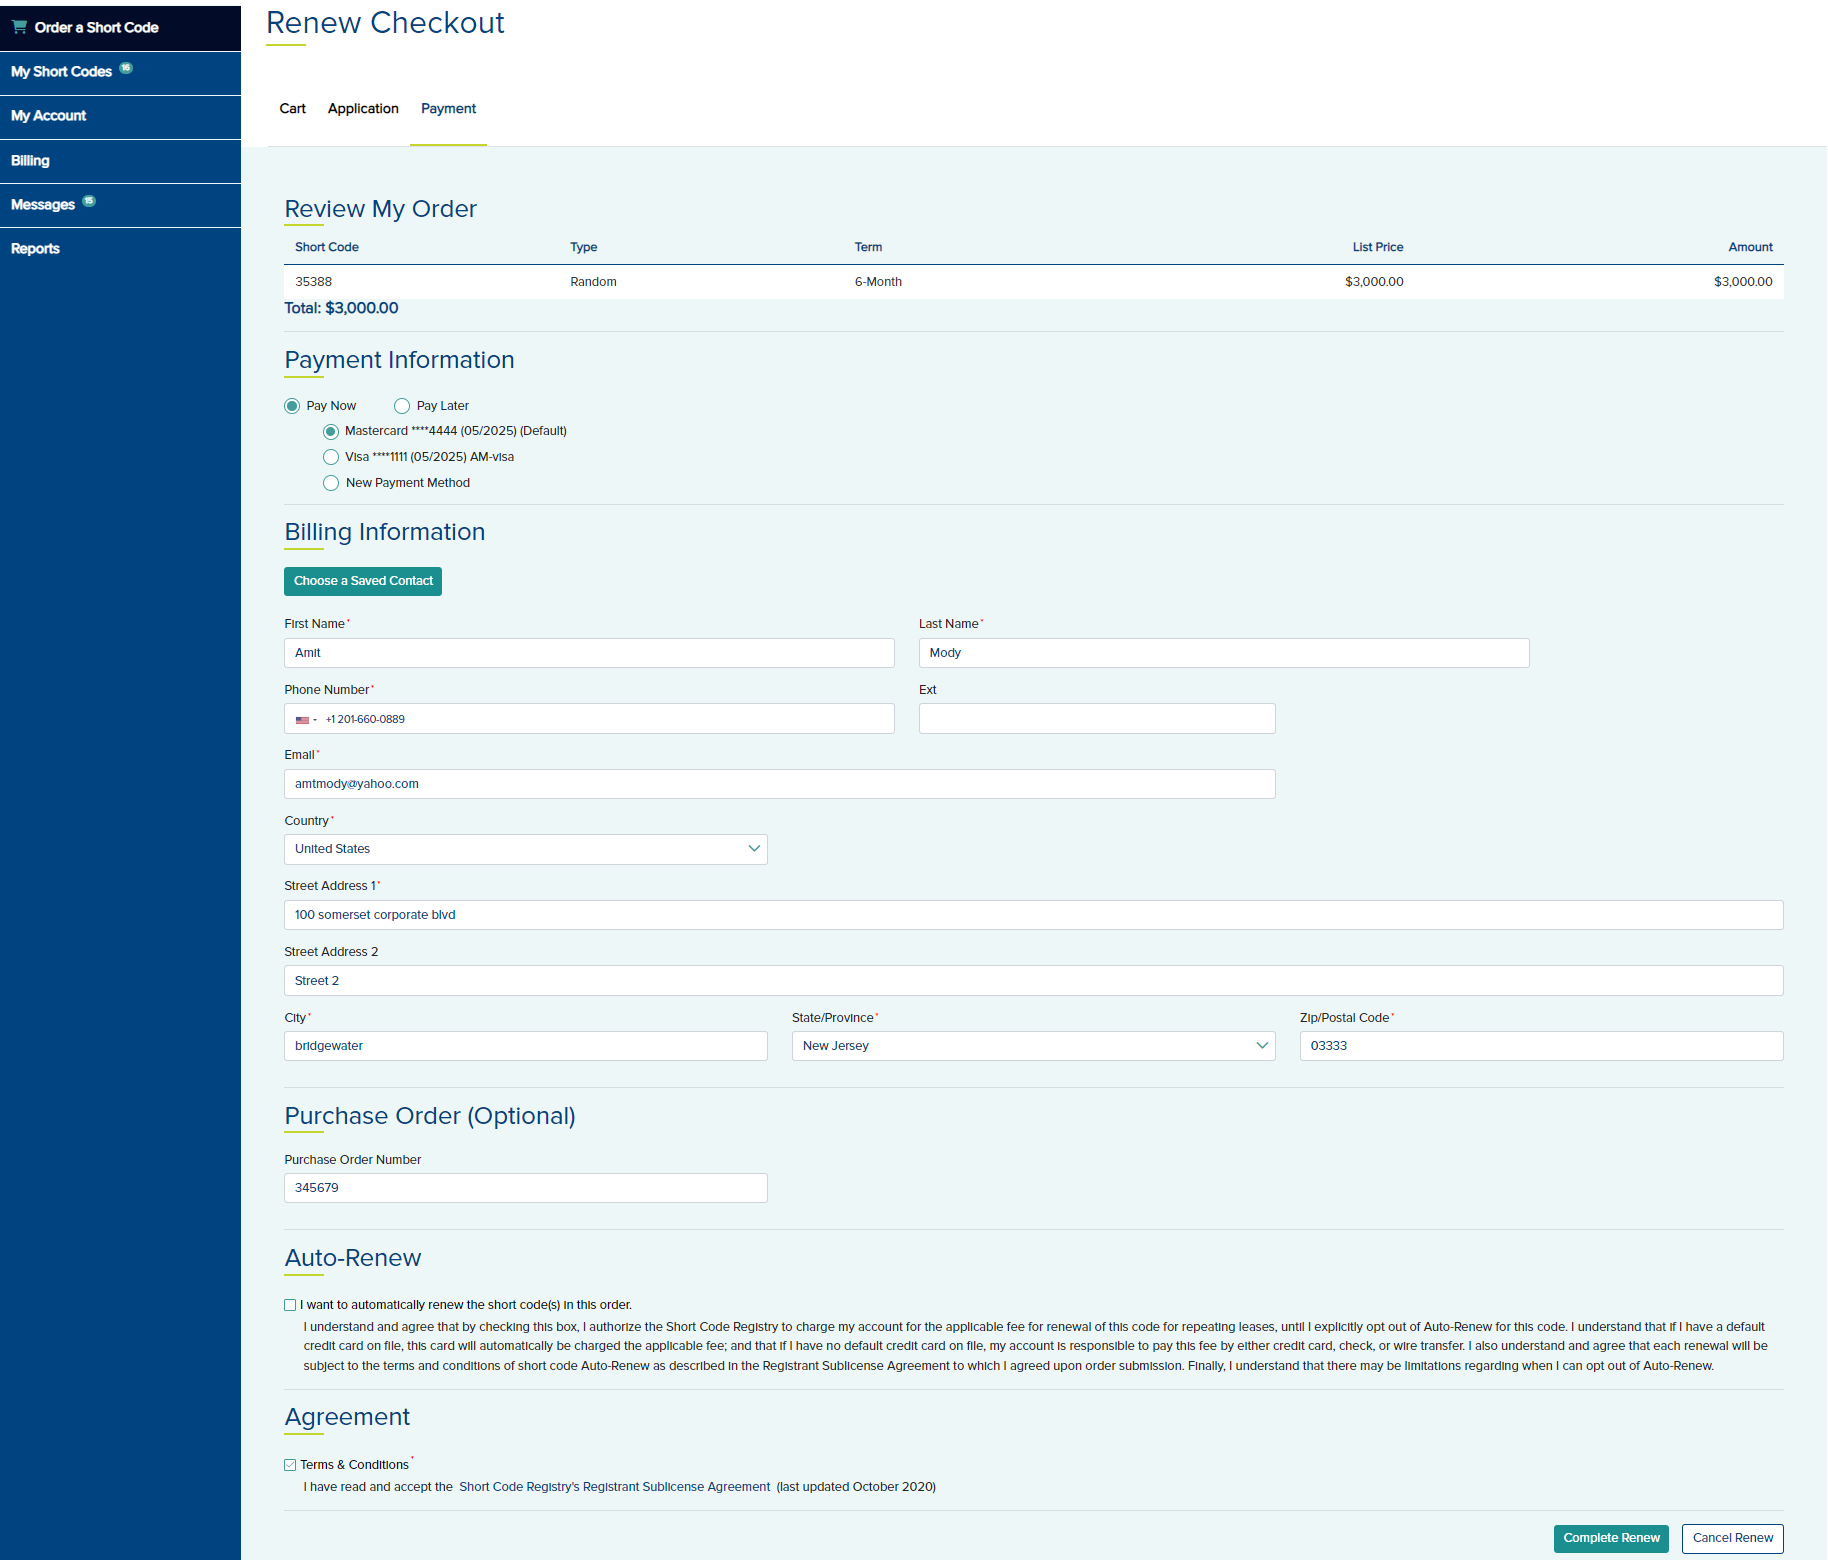Select the Pay Later radio option
Screen dimensions: 1828x1560
tap(402, 406)
